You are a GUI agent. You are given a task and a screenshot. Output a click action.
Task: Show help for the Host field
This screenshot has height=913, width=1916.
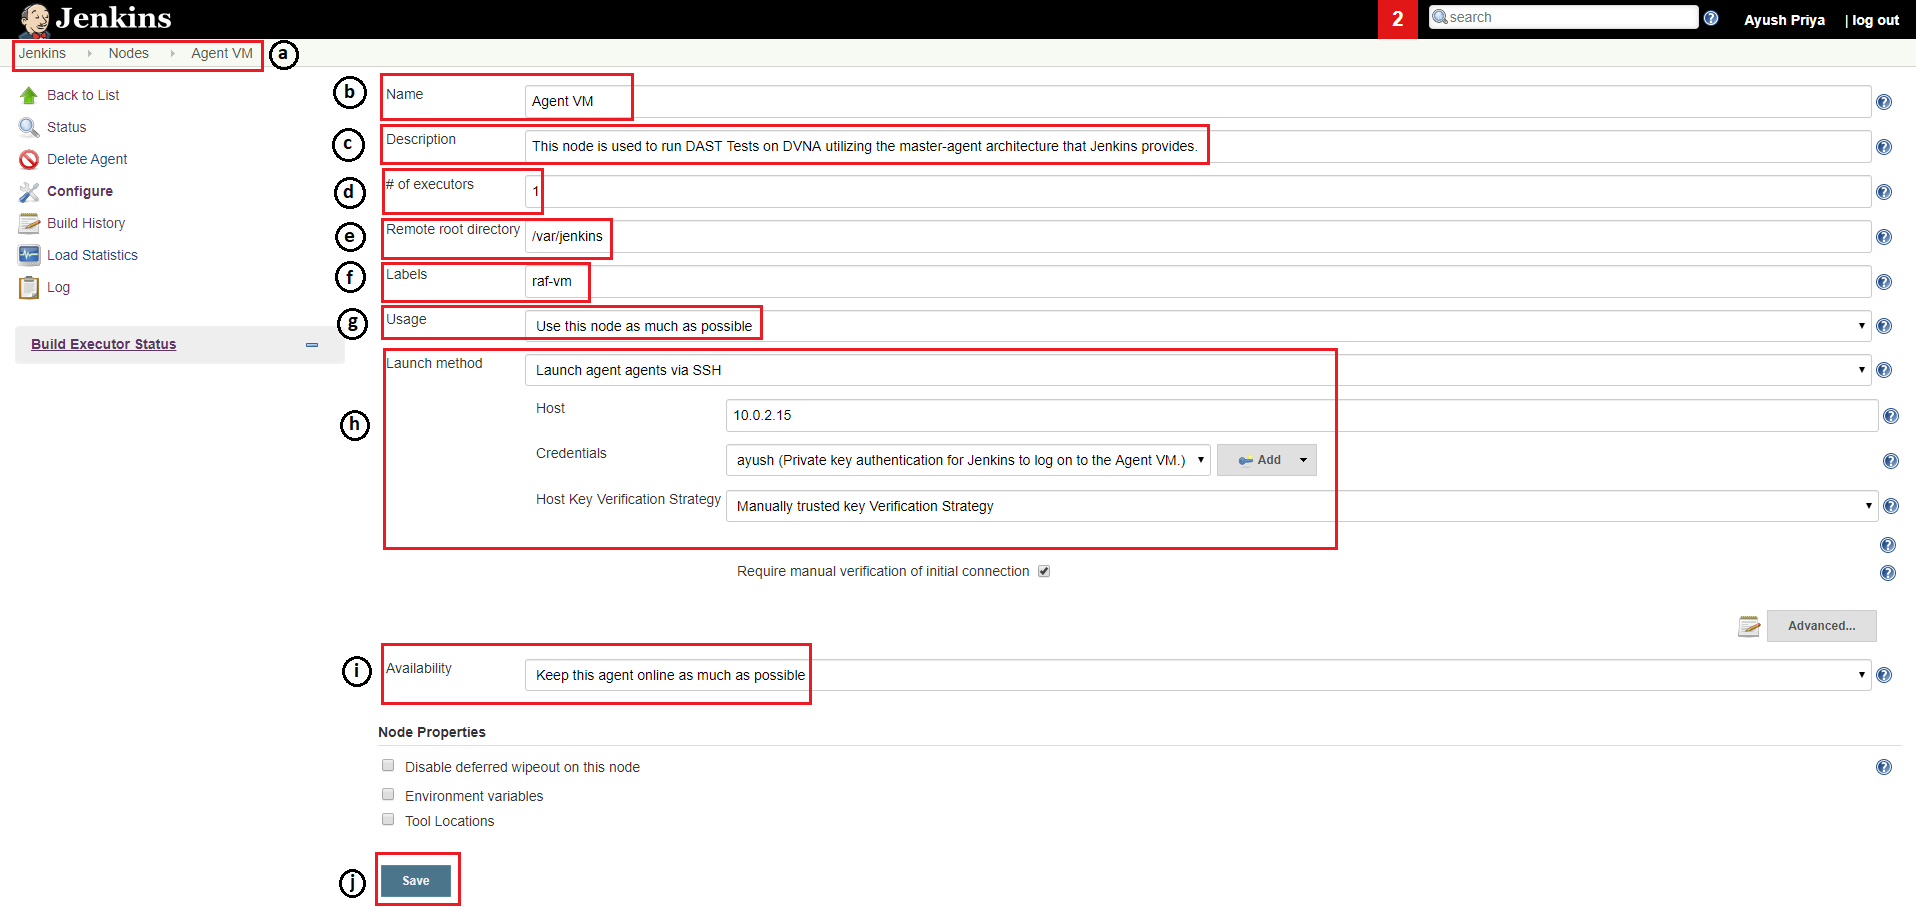(x=1891, y=416)
